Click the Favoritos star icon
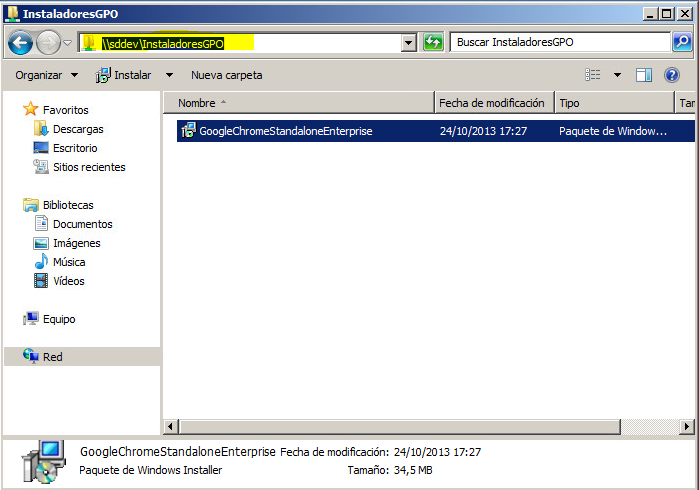The width and height of the screenshot is (699, 490). (31, 108)
